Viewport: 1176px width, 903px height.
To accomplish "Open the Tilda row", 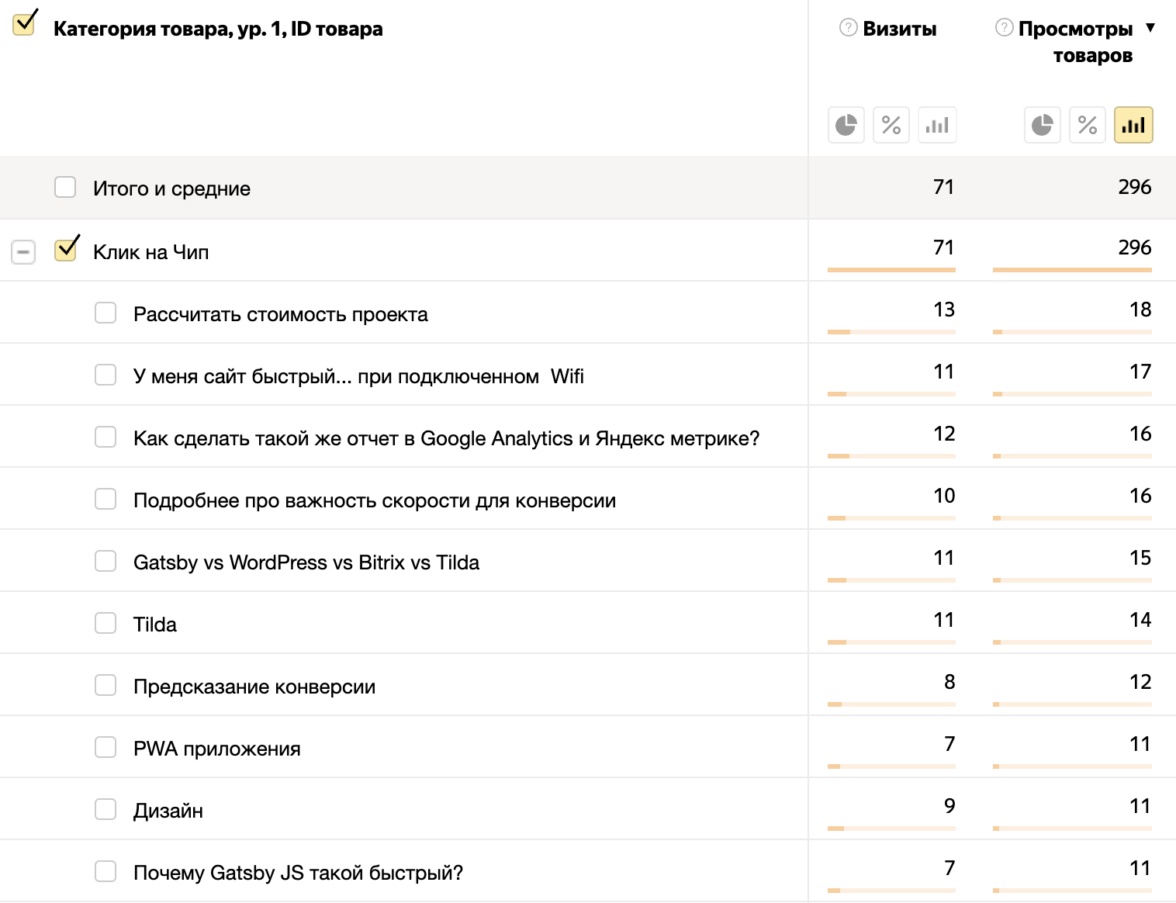I will 155,624.
